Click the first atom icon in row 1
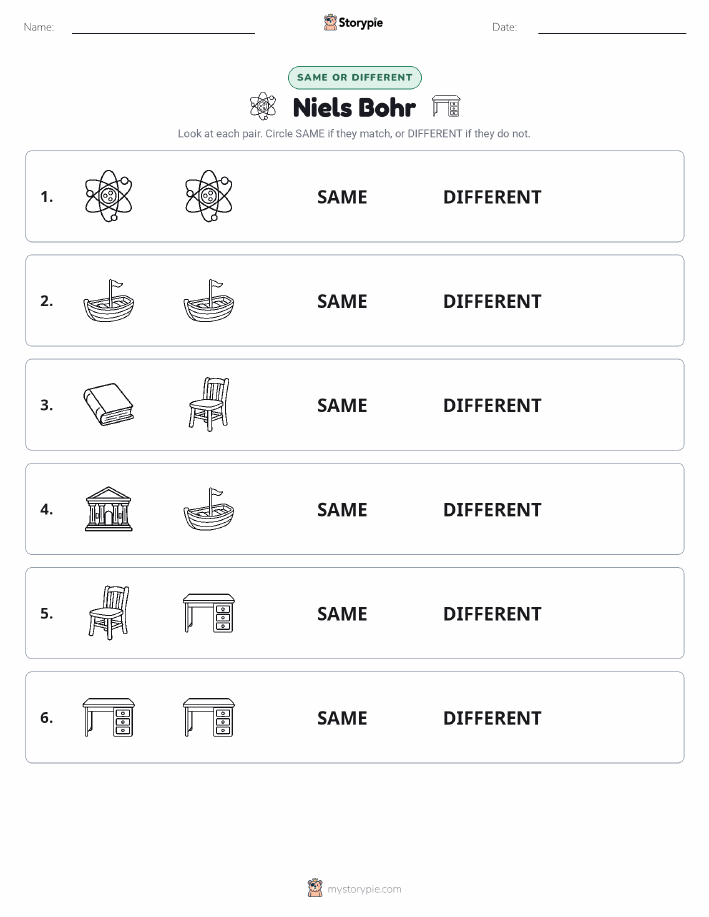The image size is (709, 917). pos(108,196)
